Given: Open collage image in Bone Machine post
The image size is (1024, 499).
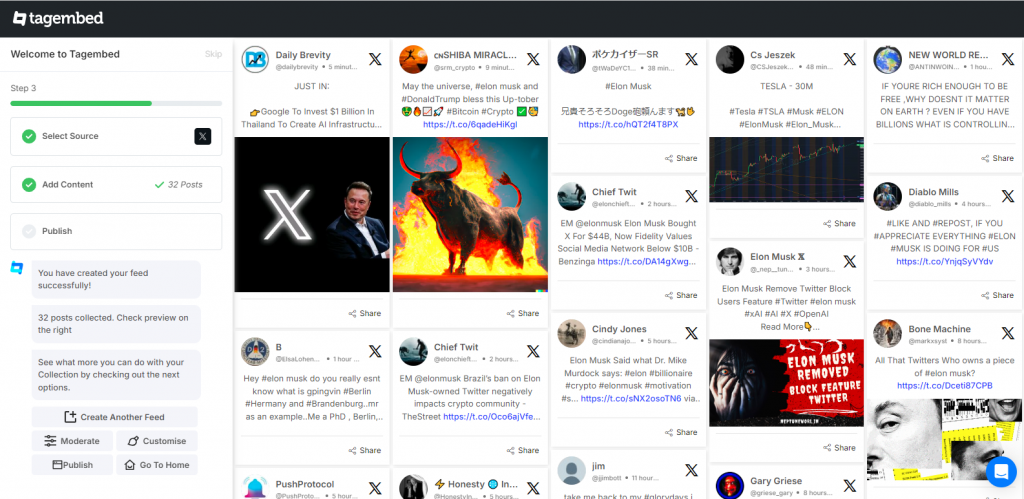Looking at the screenshot, I should tap(944, 440).
